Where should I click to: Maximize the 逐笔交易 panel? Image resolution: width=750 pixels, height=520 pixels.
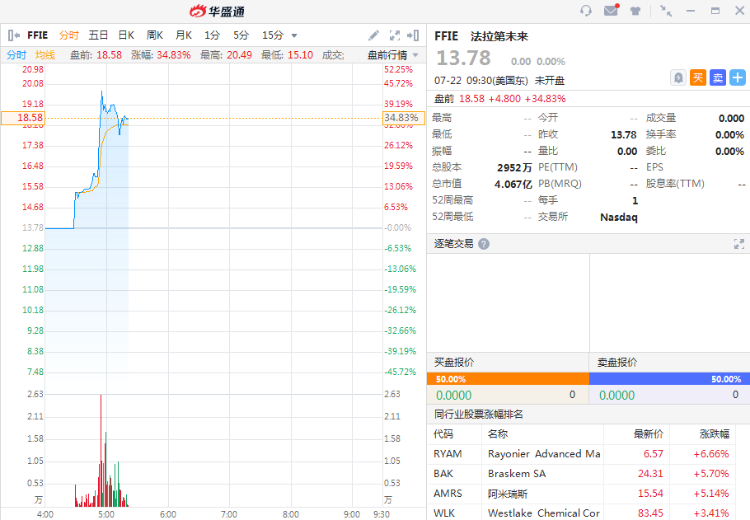[x=739, y=244]
